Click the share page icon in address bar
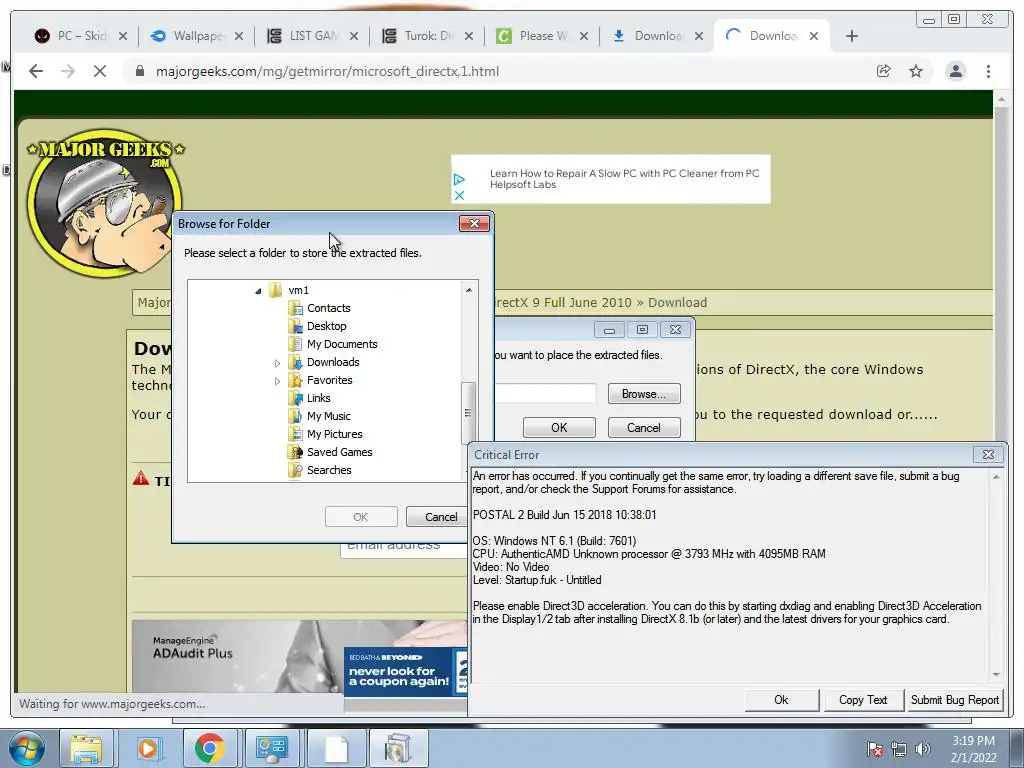 (x=883, y=71)
